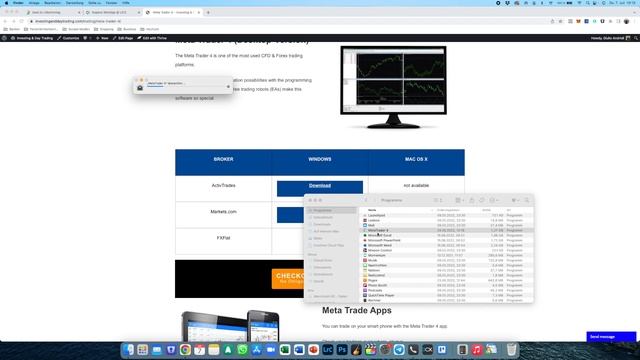Select Downloads in the Finder sidebar
The width and height of the screenshot is (640, 360).
[331, 224]
